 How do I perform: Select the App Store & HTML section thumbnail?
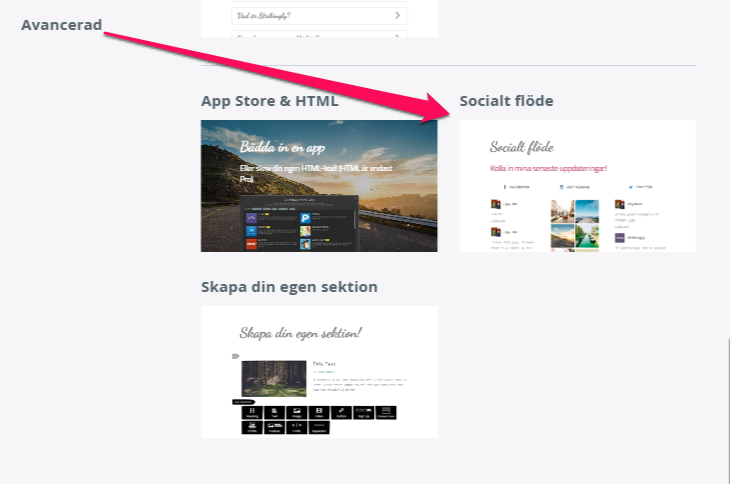coord(319,186)
